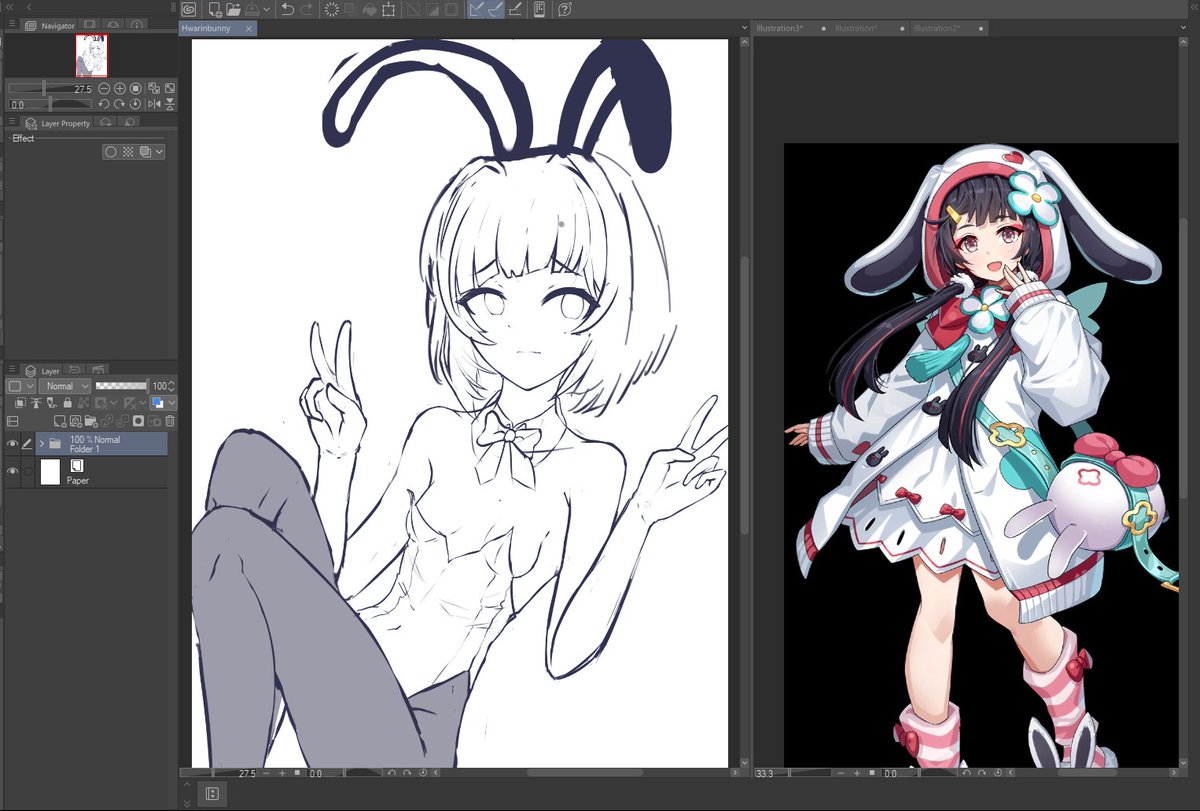Open the Change Layer Color dropdown arrow
The image size is (1200, 811).
[171, 402]
